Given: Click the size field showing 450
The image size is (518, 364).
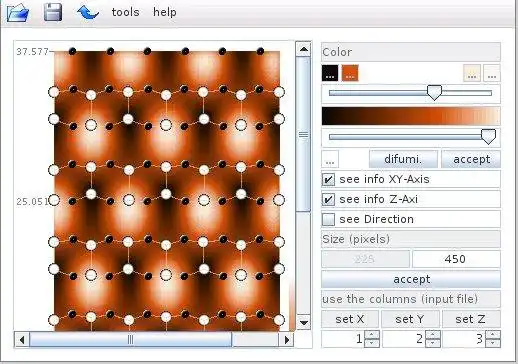Looking at the screenshot, I should [456, 259].
